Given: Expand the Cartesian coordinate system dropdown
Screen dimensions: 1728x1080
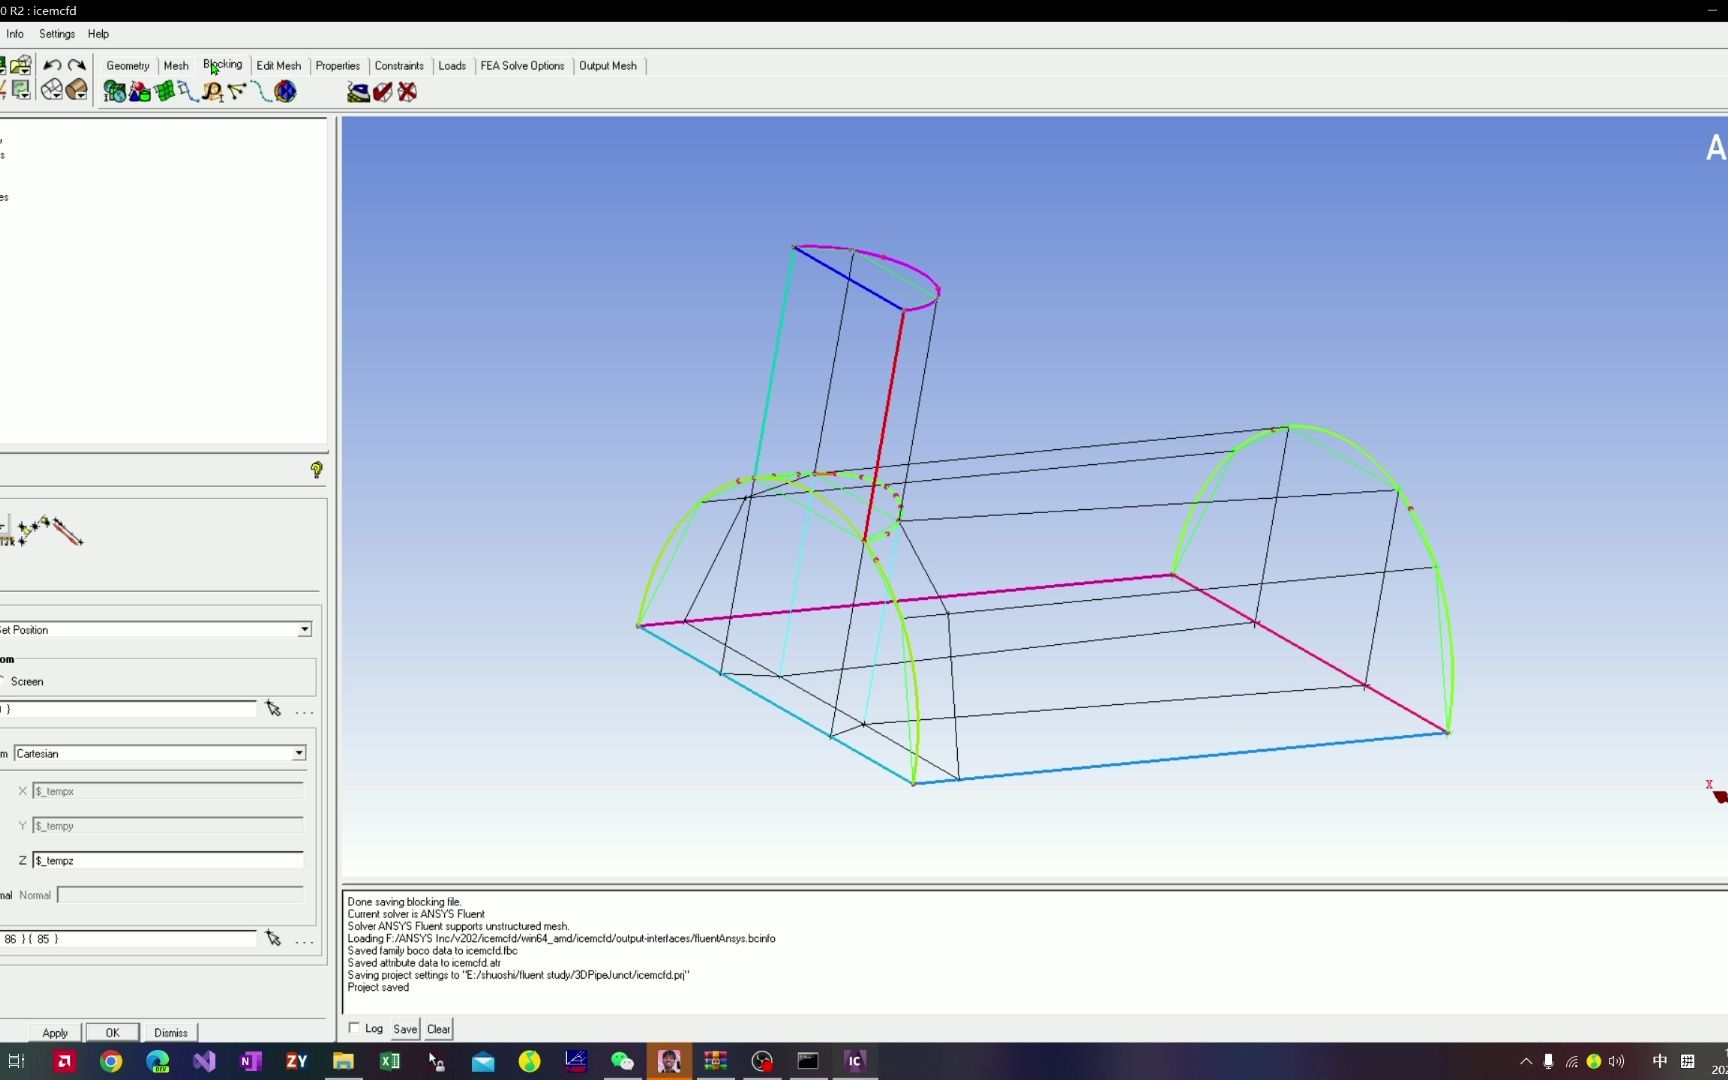Looking at the screenshot, I should tap(297, 753).
